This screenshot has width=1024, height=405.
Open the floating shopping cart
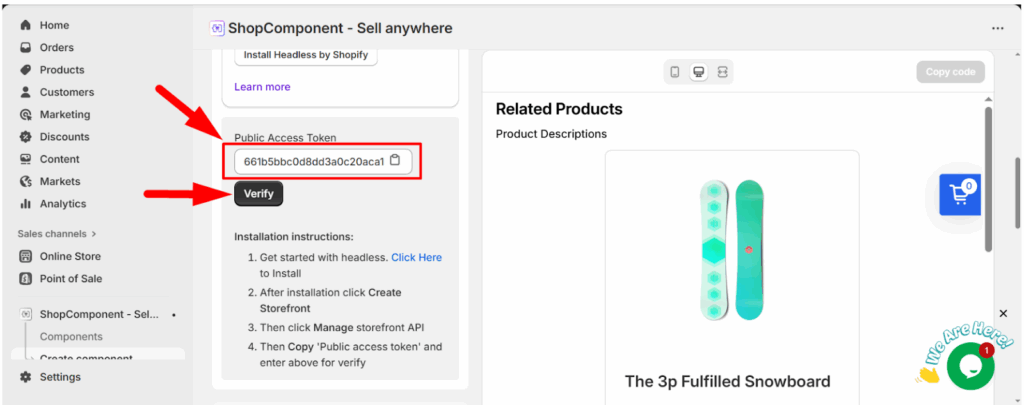960,194
